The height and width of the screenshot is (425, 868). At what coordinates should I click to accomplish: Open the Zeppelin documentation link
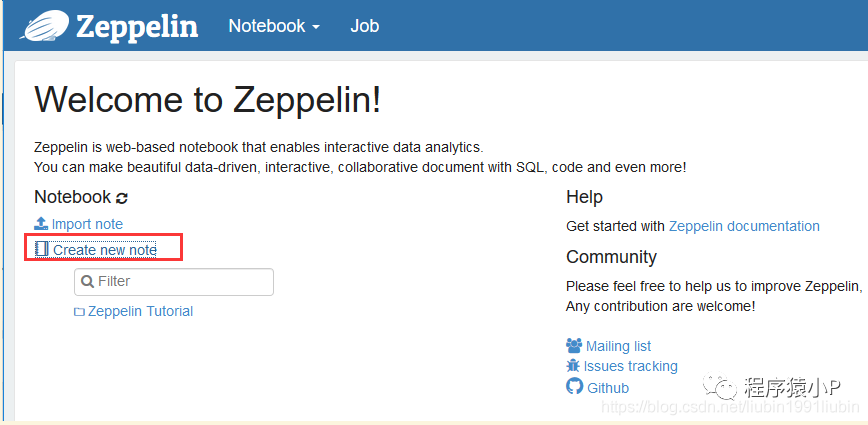coord(744,226)
